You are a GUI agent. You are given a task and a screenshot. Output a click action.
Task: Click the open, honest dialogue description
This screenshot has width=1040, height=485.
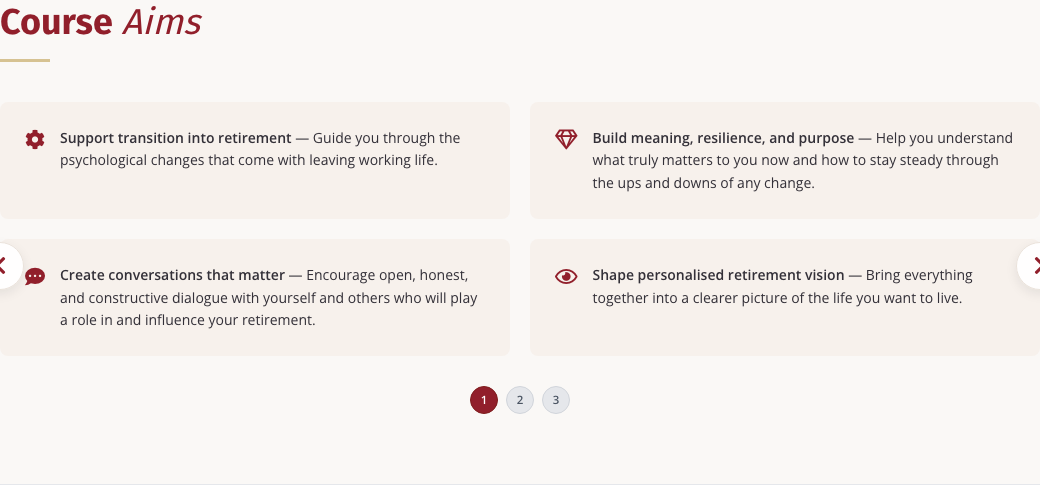(x=269, y=297)
